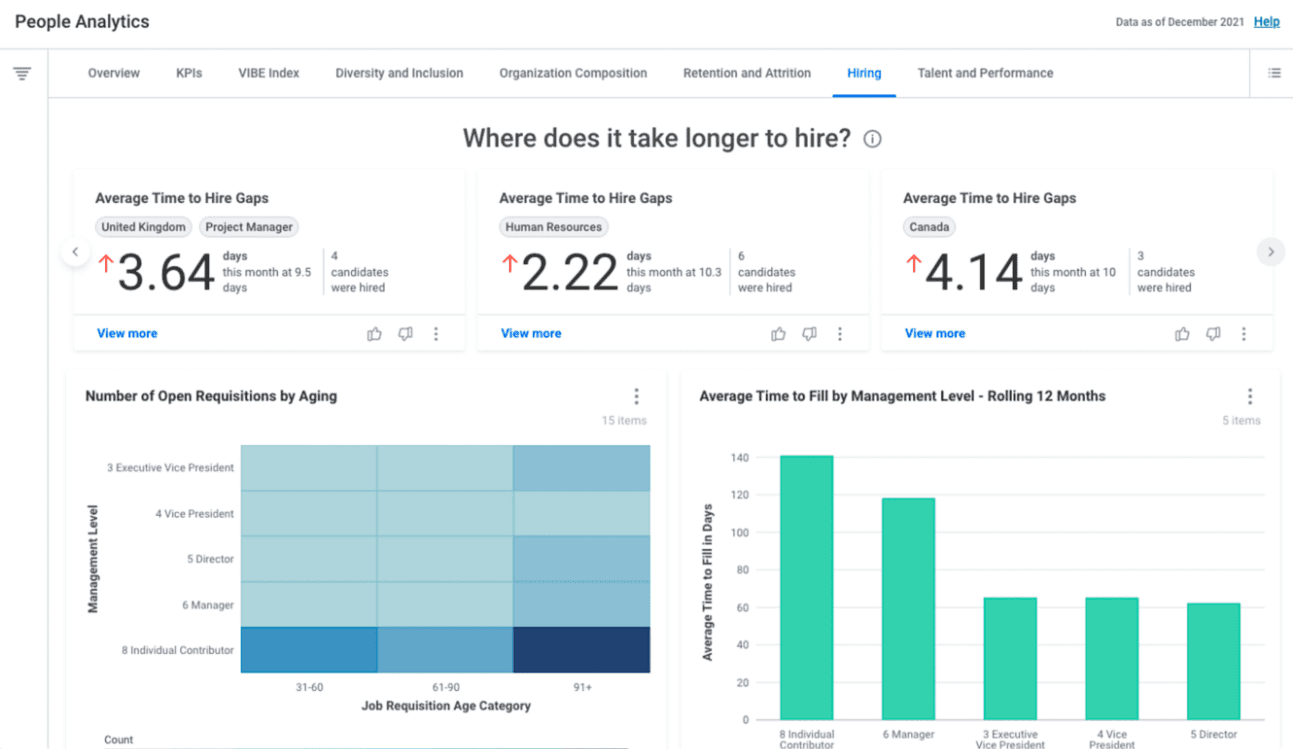Open Open Requisitions by Aging chart menu
This screenshot has height=749, width=1293.
(x=636, y=396)
